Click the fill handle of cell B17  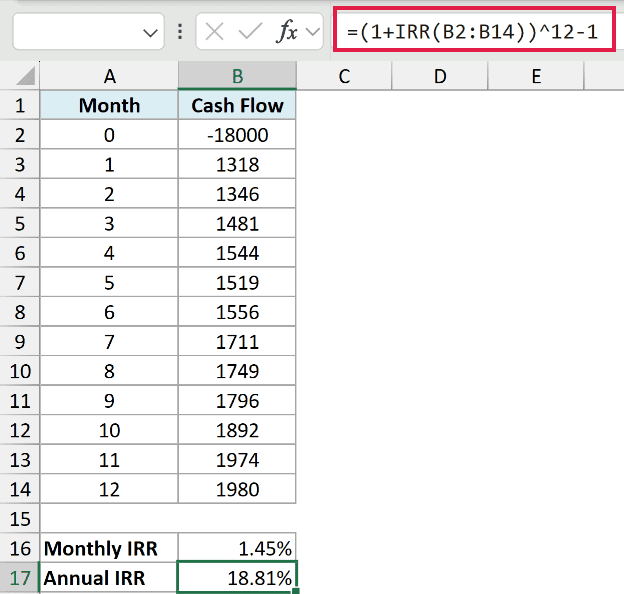(296, 591)
